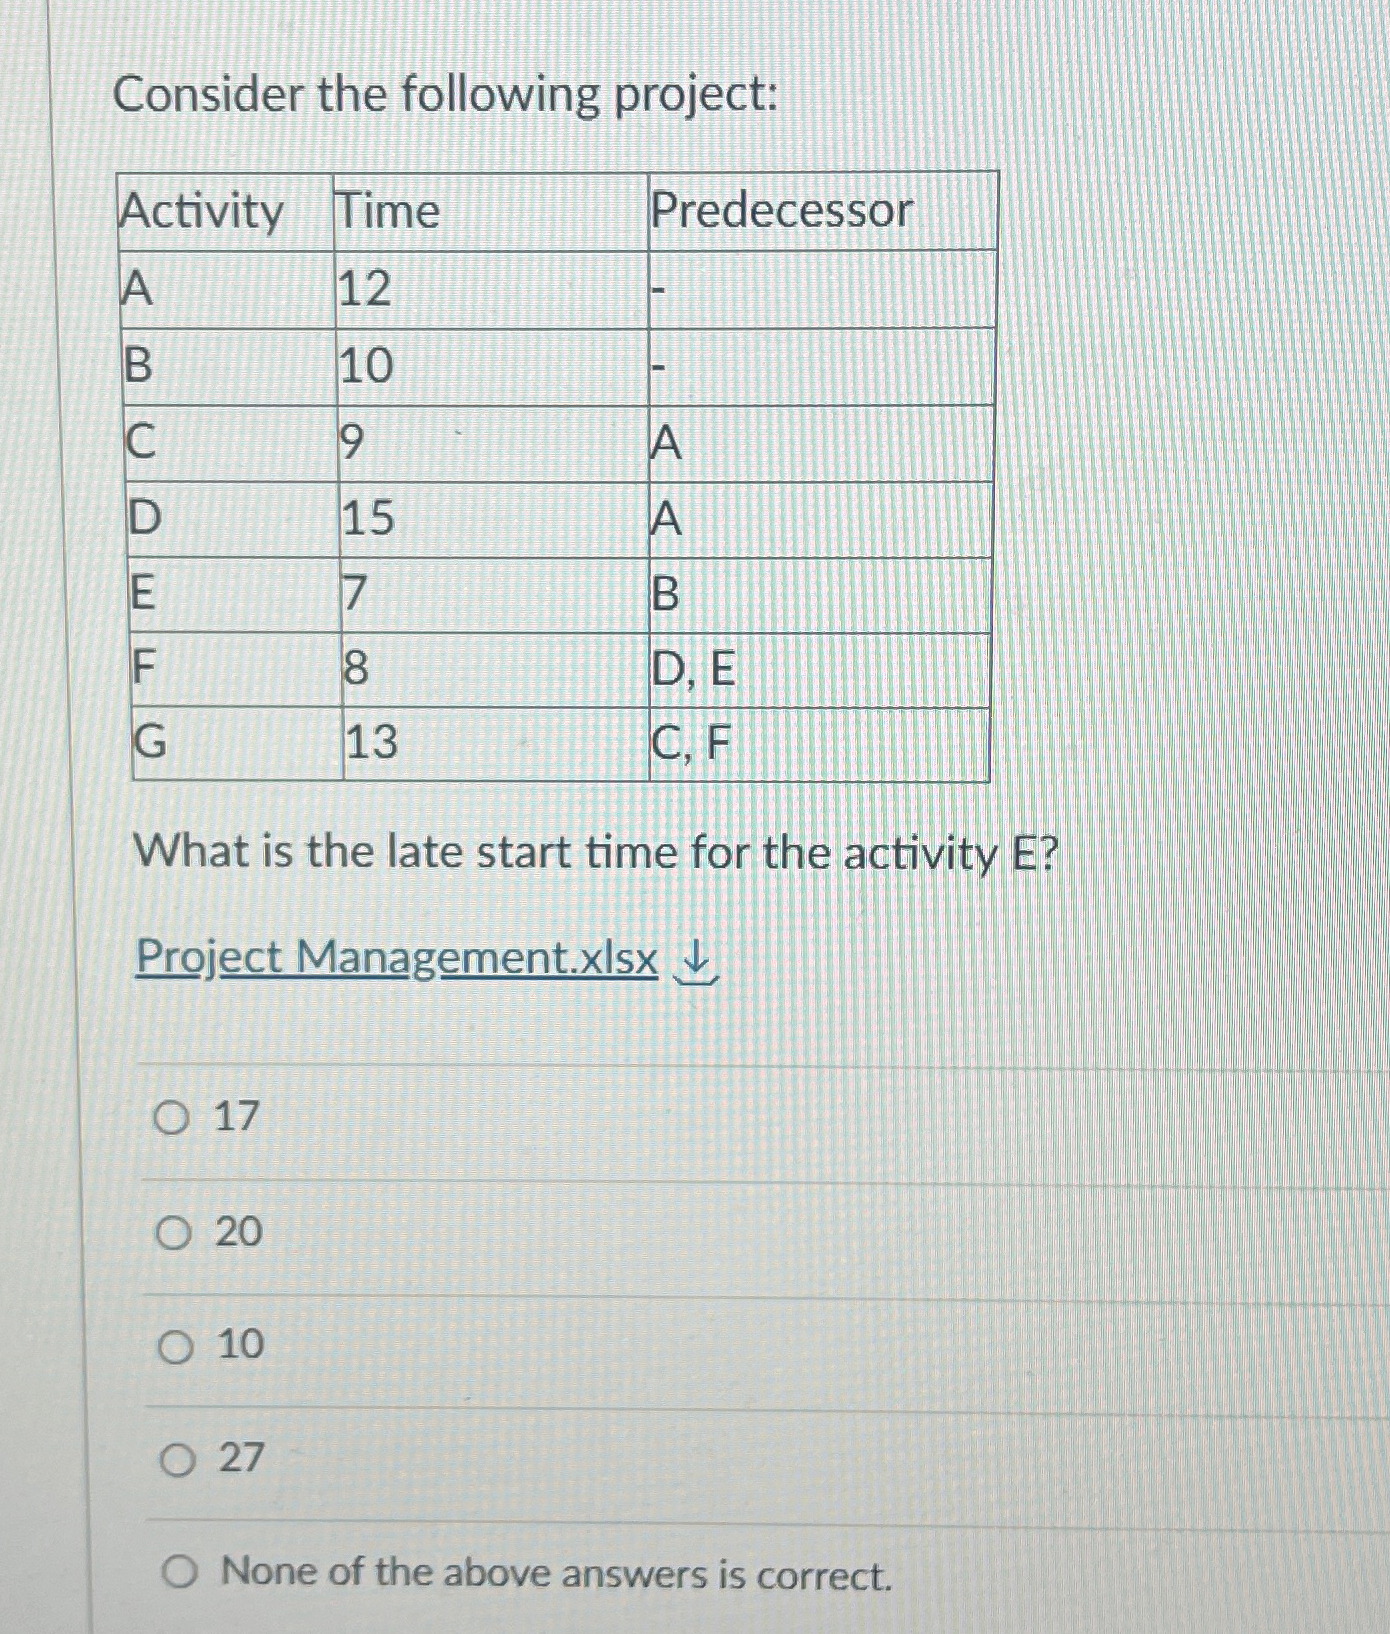Select the radio button for answer 20
Screen dimensions: 1390x1634
176,1234
